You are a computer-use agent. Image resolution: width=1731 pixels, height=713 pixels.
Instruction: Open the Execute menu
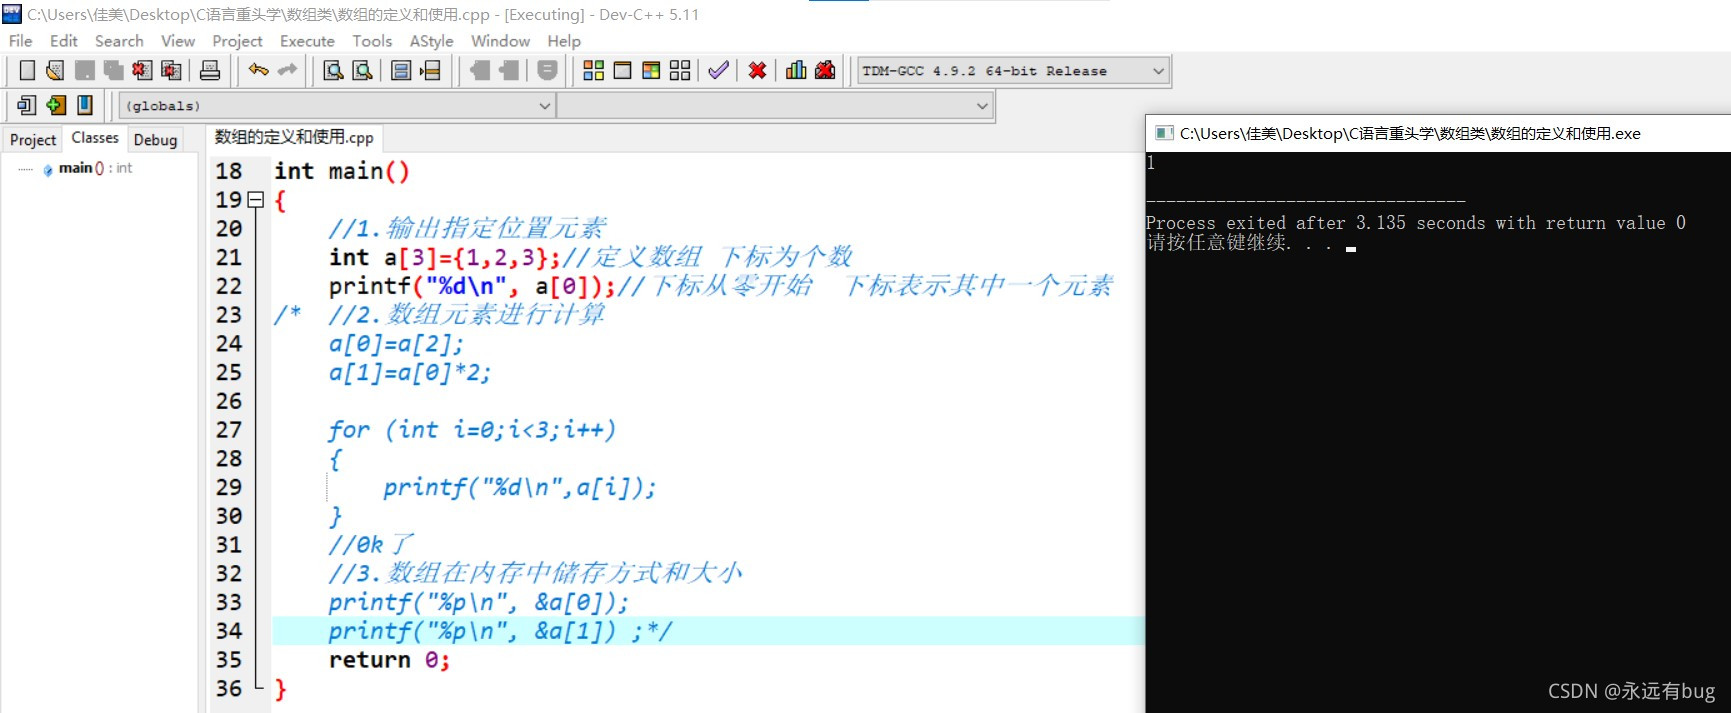[x=307, y=41]
